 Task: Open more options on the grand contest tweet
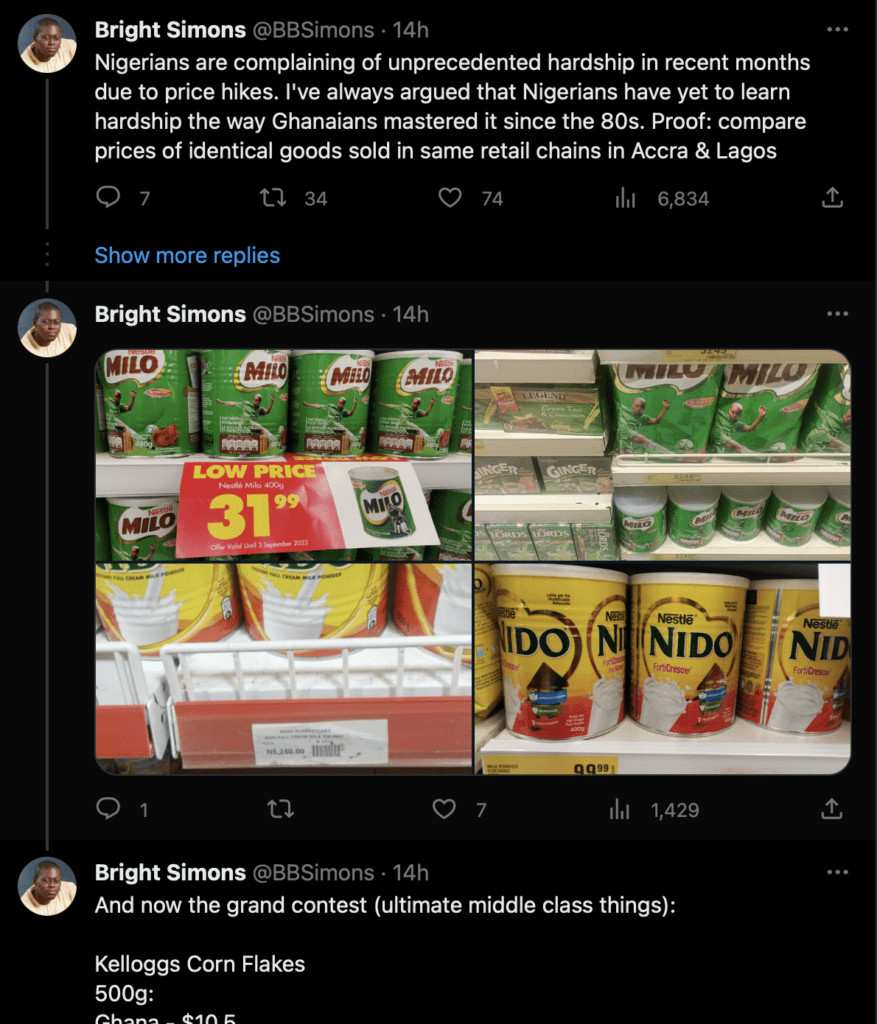(x=838, y=872)
